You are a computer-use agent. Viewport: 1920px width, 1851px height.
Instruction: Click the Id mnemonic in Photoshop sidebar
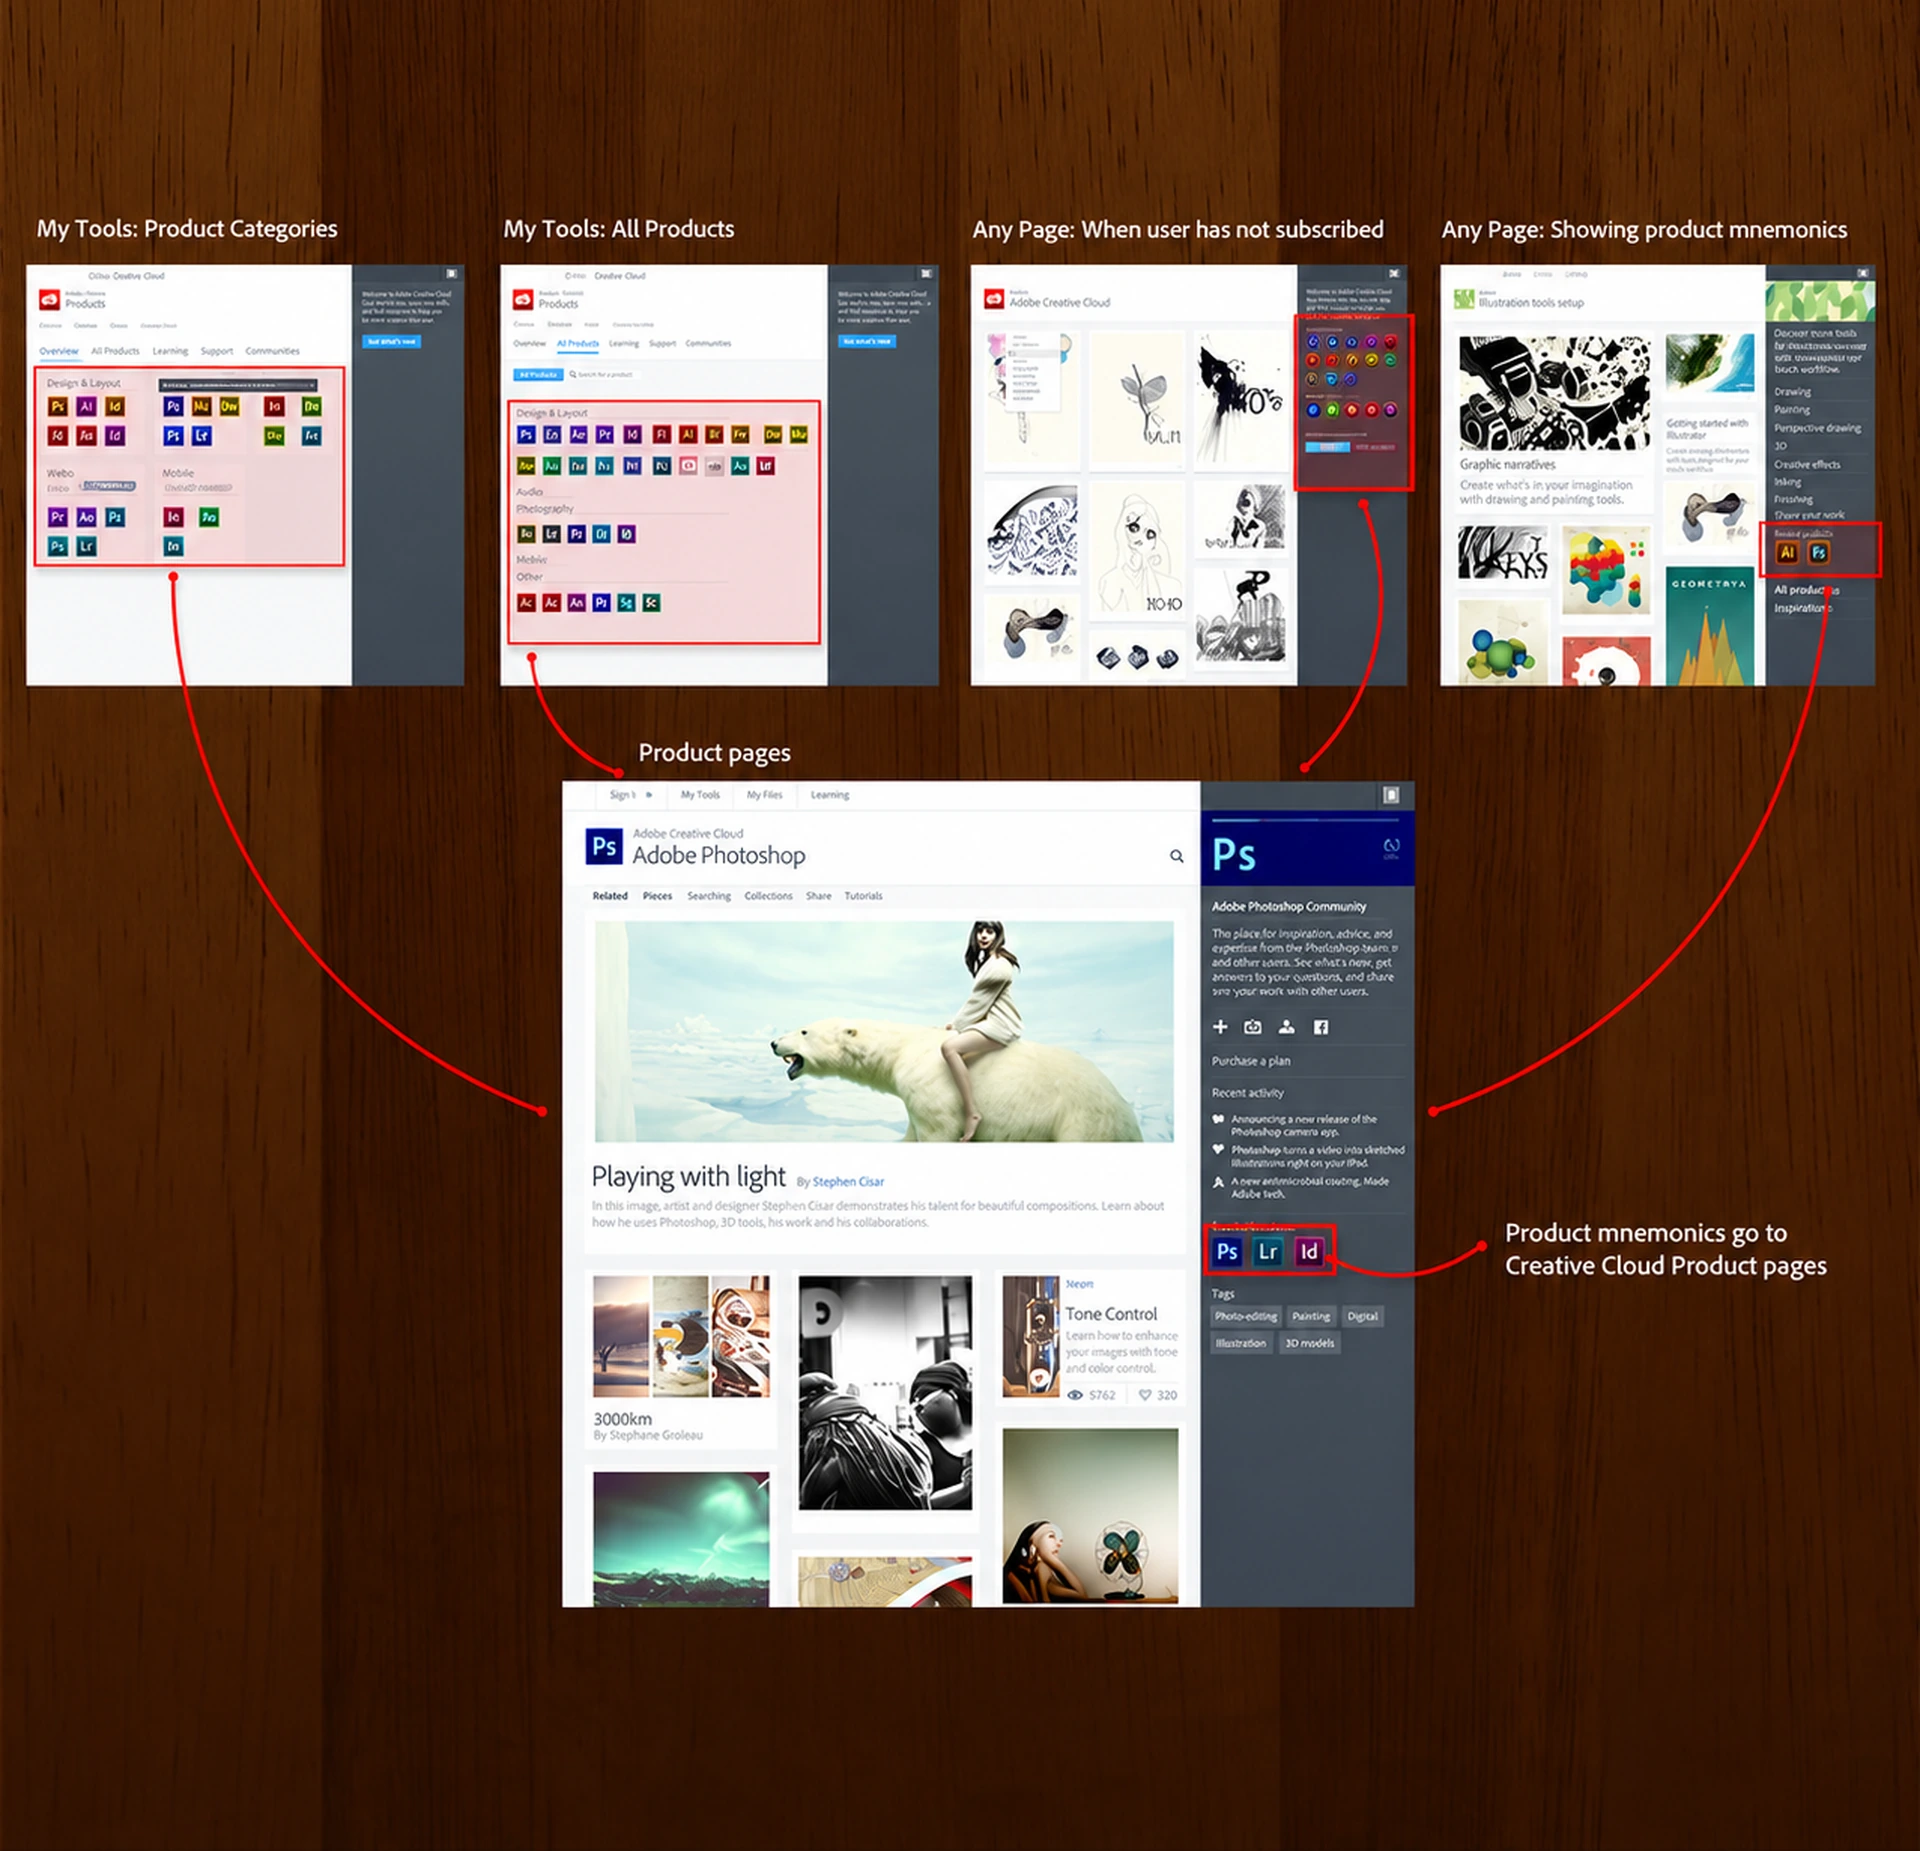click(1308, 1251)
